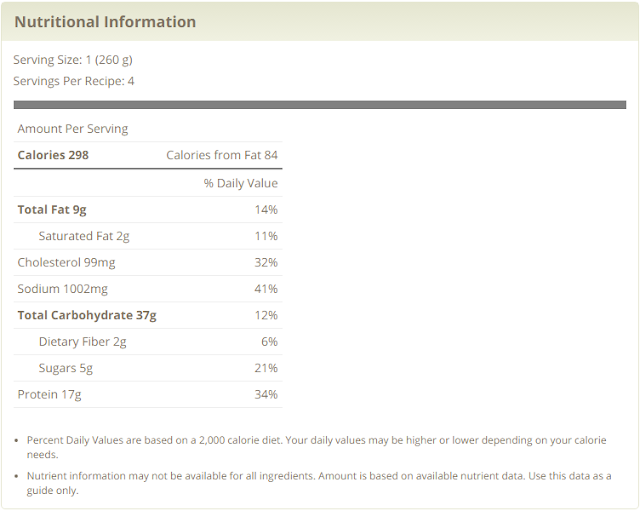The width and height of the screenshot is (640, 511).
Task: Click the Calories 298 label
Action: tap(53, 155)
